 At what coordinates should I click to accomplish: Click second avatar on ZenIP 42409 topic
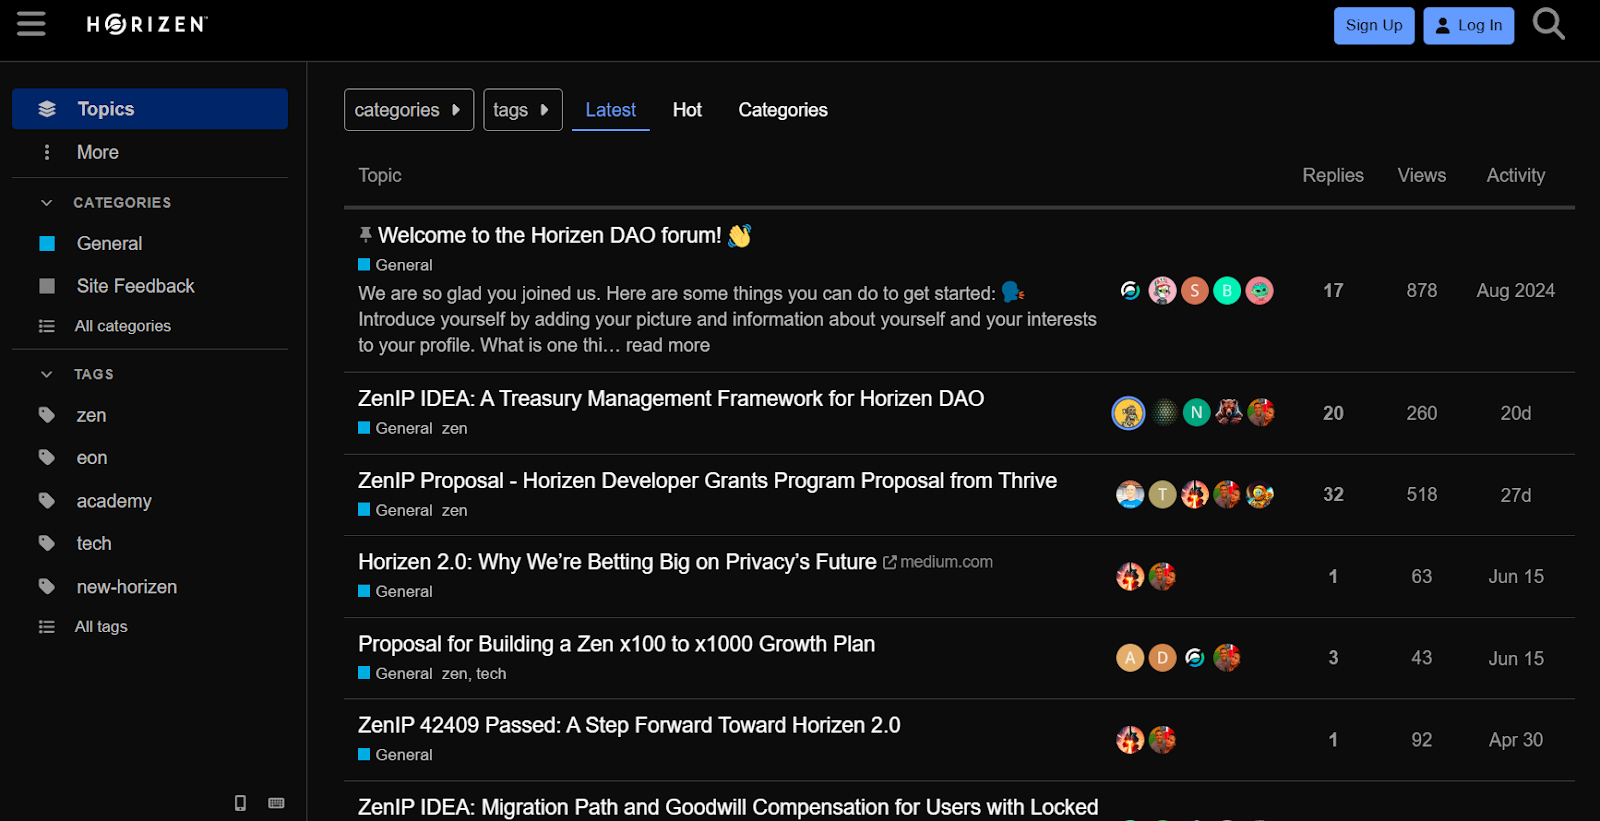pos(1162,740)
